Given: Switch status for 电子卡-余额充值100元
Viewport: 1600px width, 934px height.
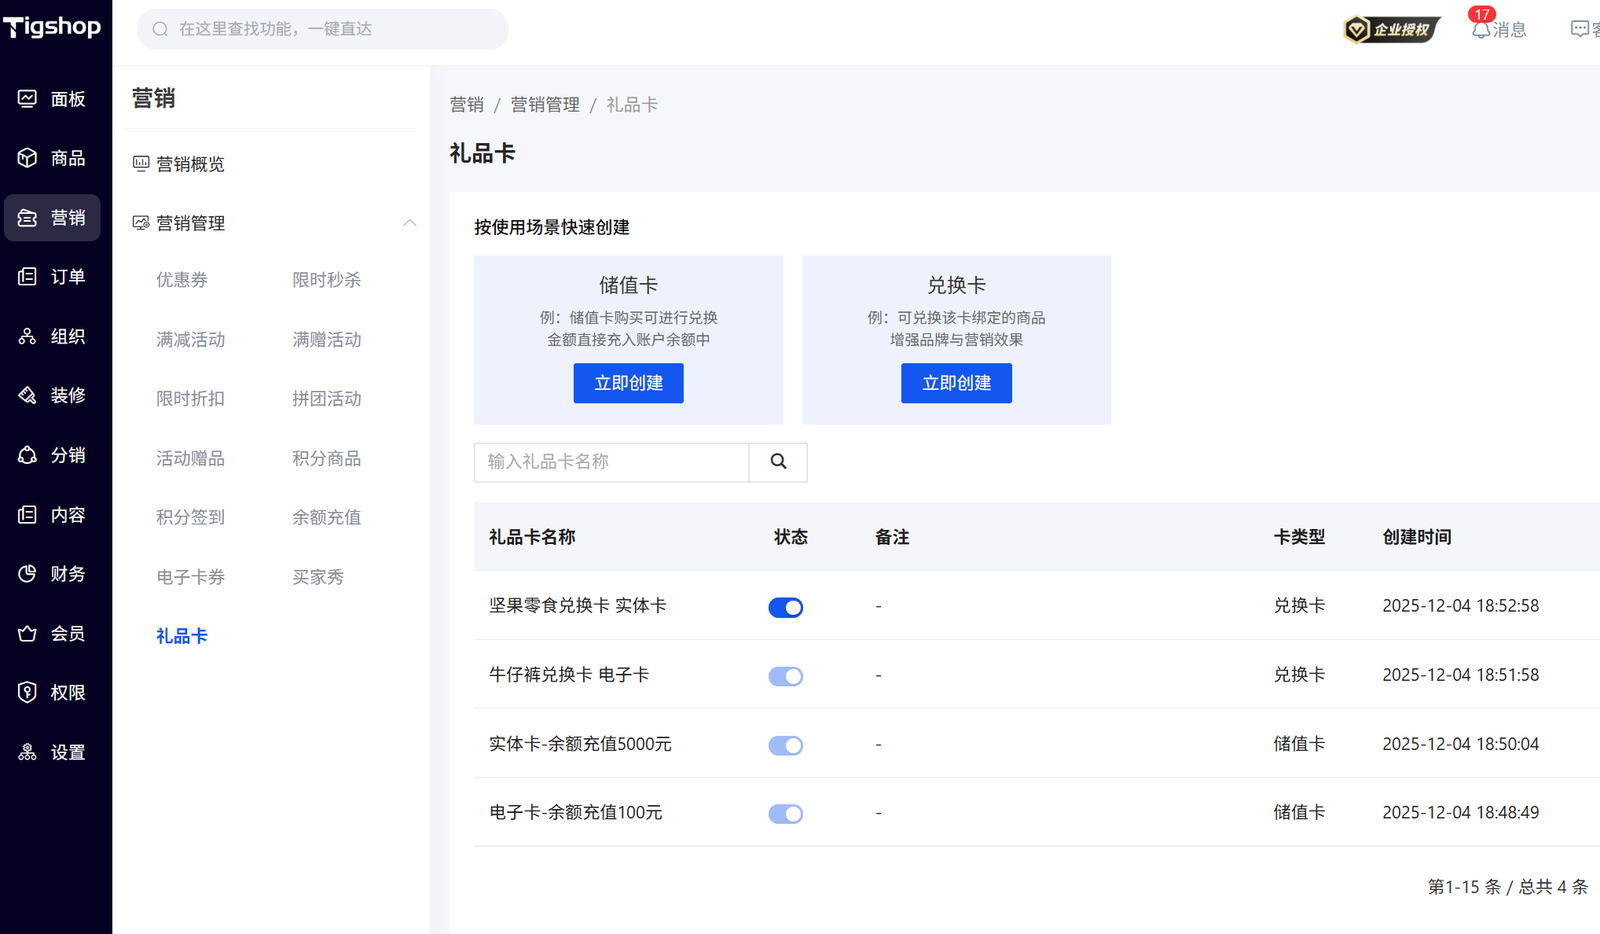Looking at the screenshot, I should (785, 814).
